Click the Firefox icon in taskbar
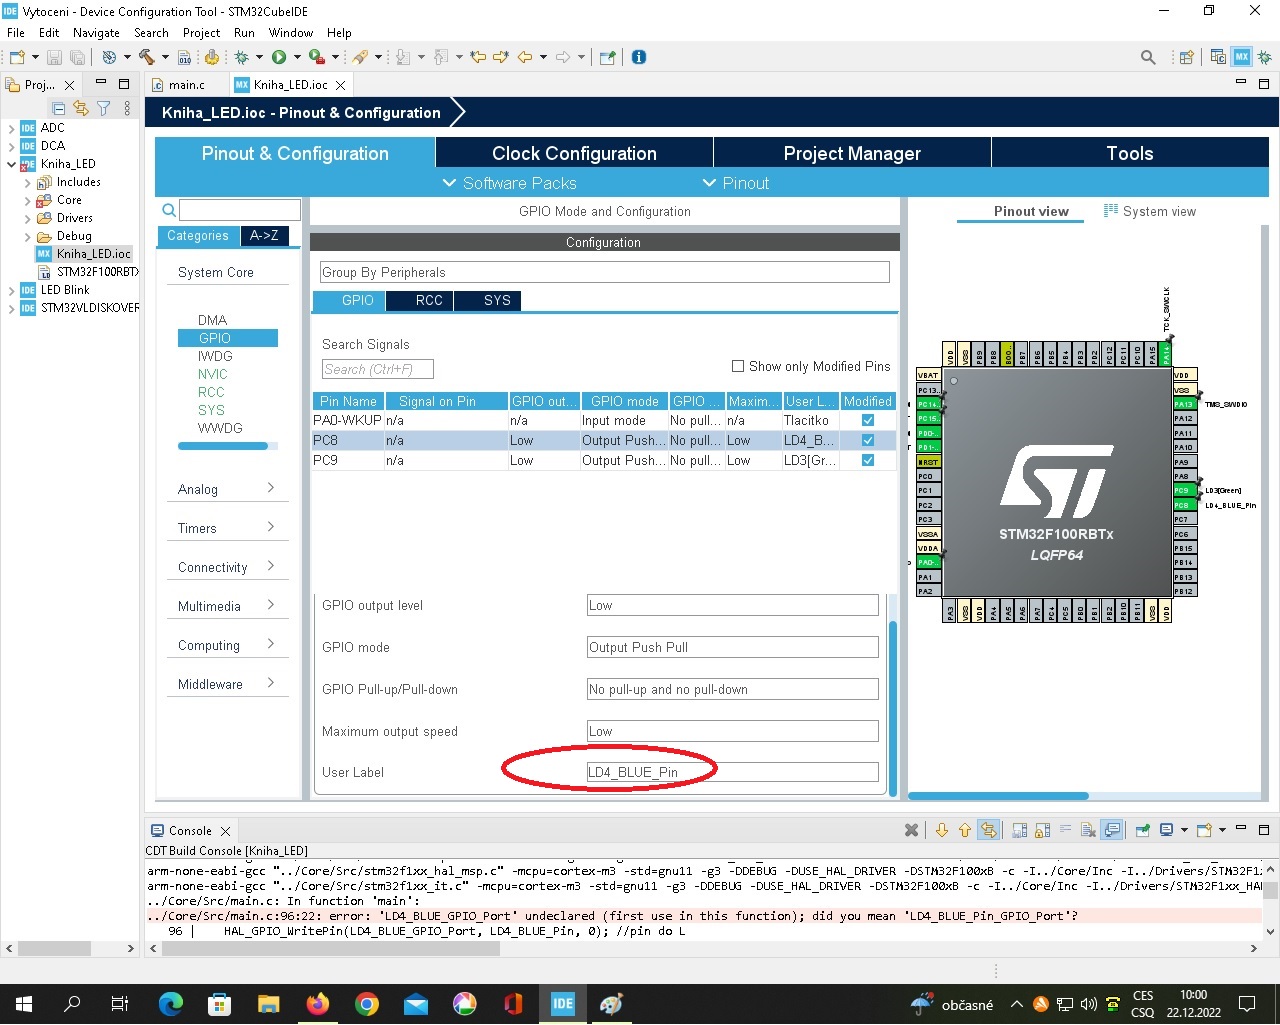 click(318, 1004)
